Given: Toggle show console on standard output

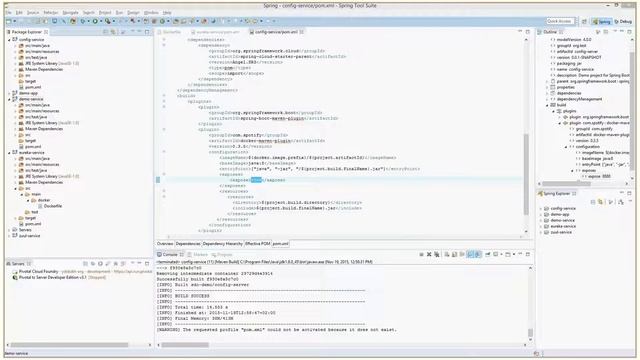Looking at the screenshot, I should coord(470,254).
